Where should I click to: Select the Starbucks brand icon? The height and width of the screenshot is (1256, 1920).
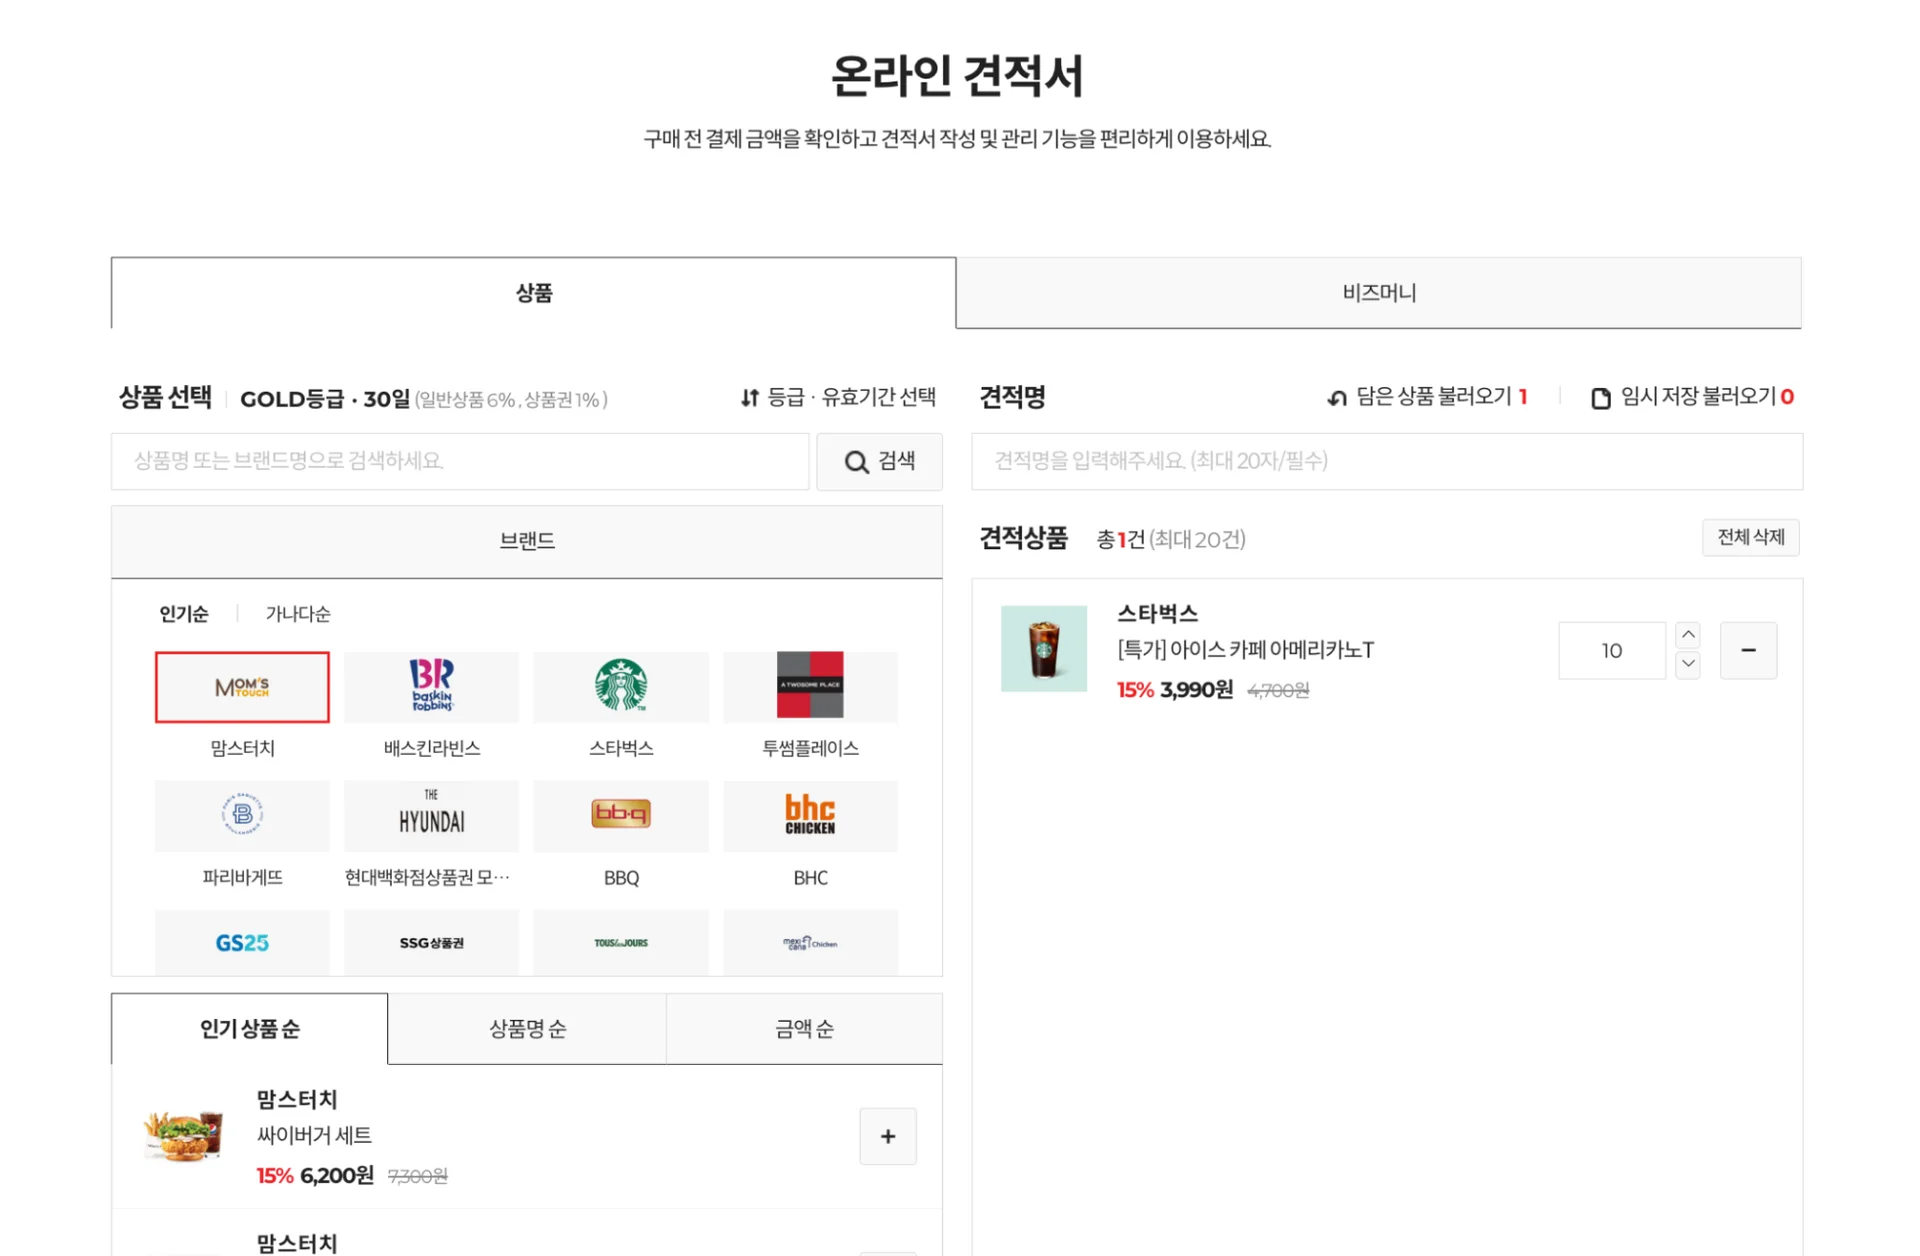tap(620, 687)
